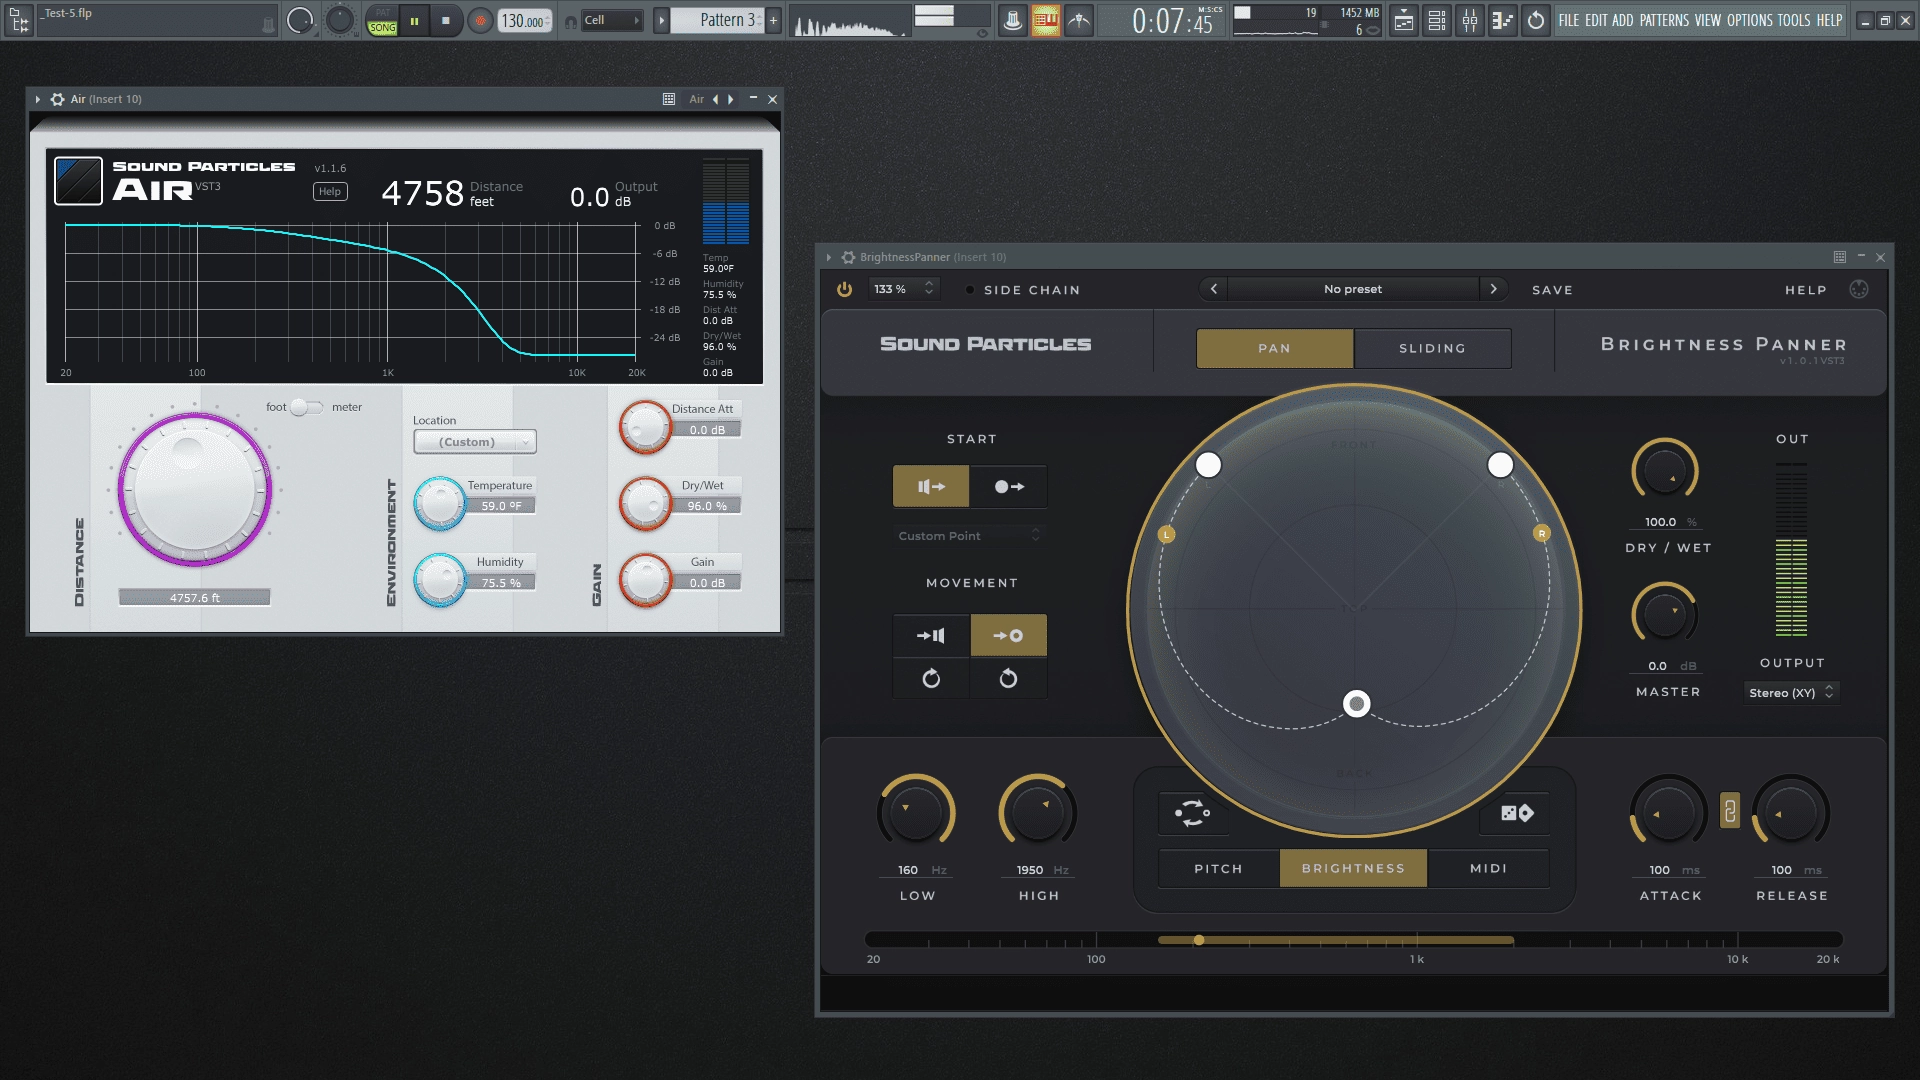Select the PITCH mode tab
This screenshot has width=1920, height=1080.
click(1218, 868)
